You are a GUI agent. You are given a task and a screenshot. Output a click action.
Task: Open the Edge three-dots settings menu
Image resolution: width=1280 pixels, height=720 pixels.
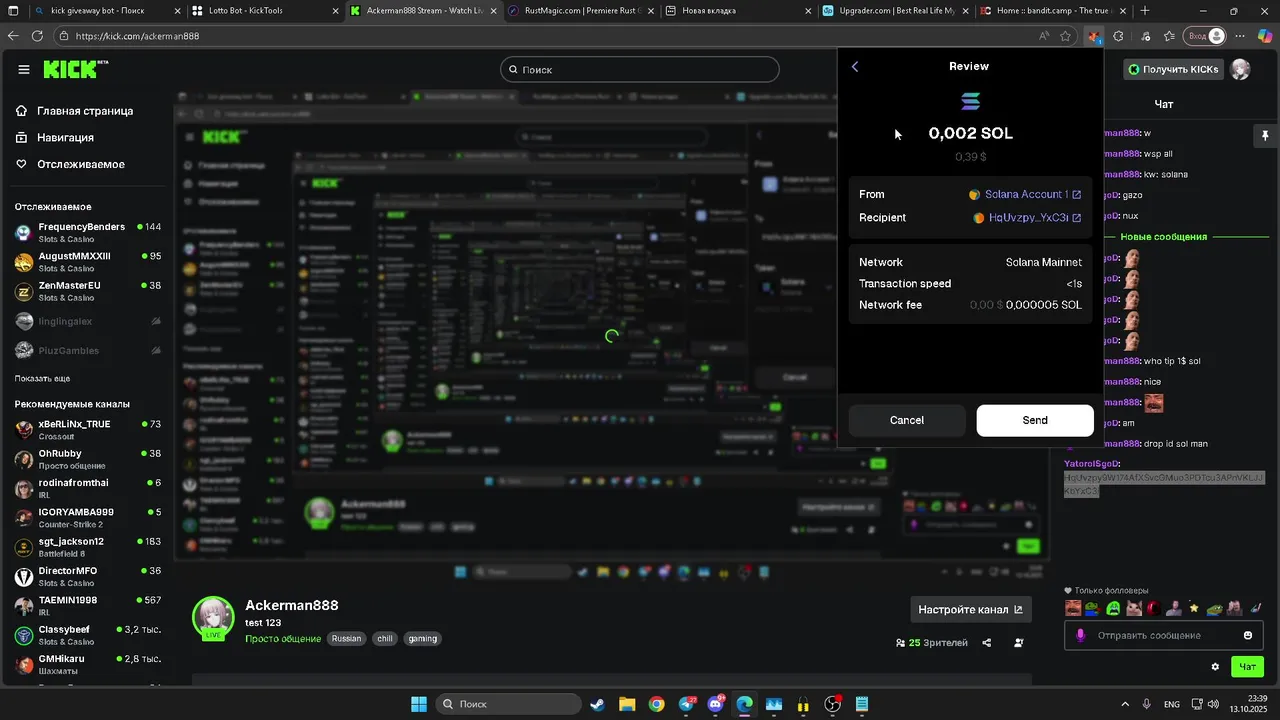[x=1239, y=36]
